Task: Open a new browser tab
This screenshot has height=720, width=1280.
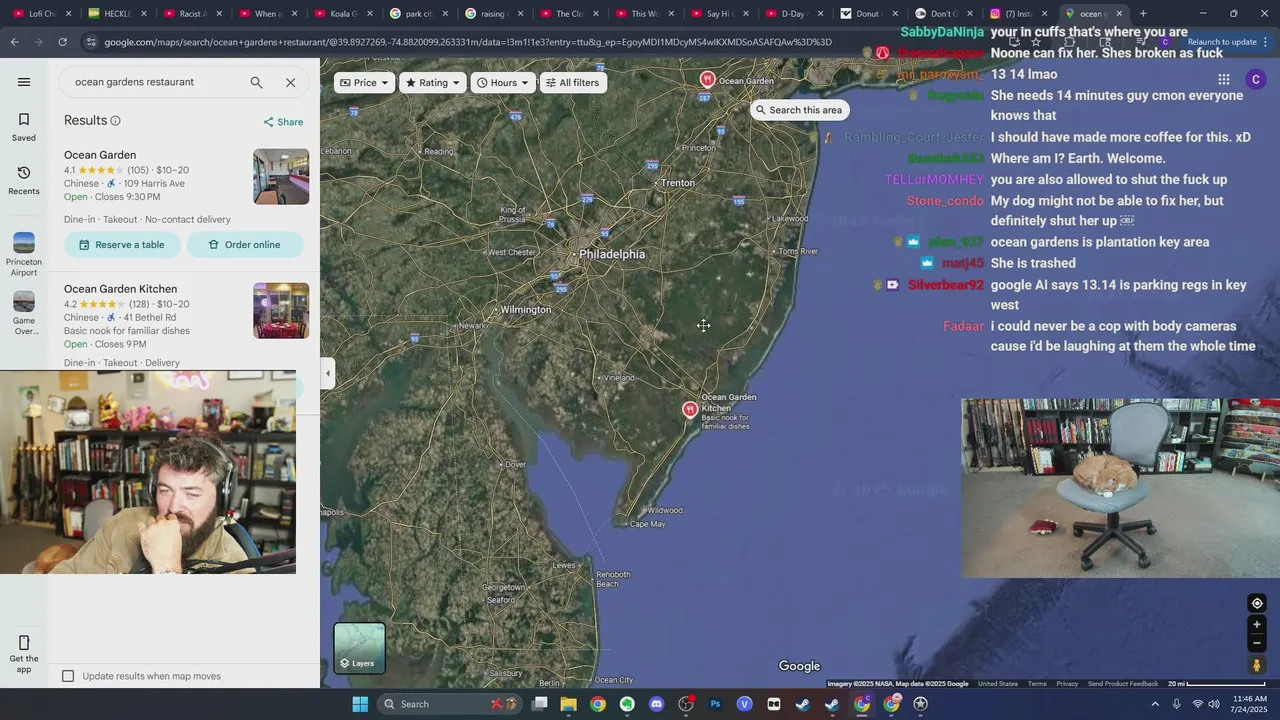Action: (x=1143, y=14)
